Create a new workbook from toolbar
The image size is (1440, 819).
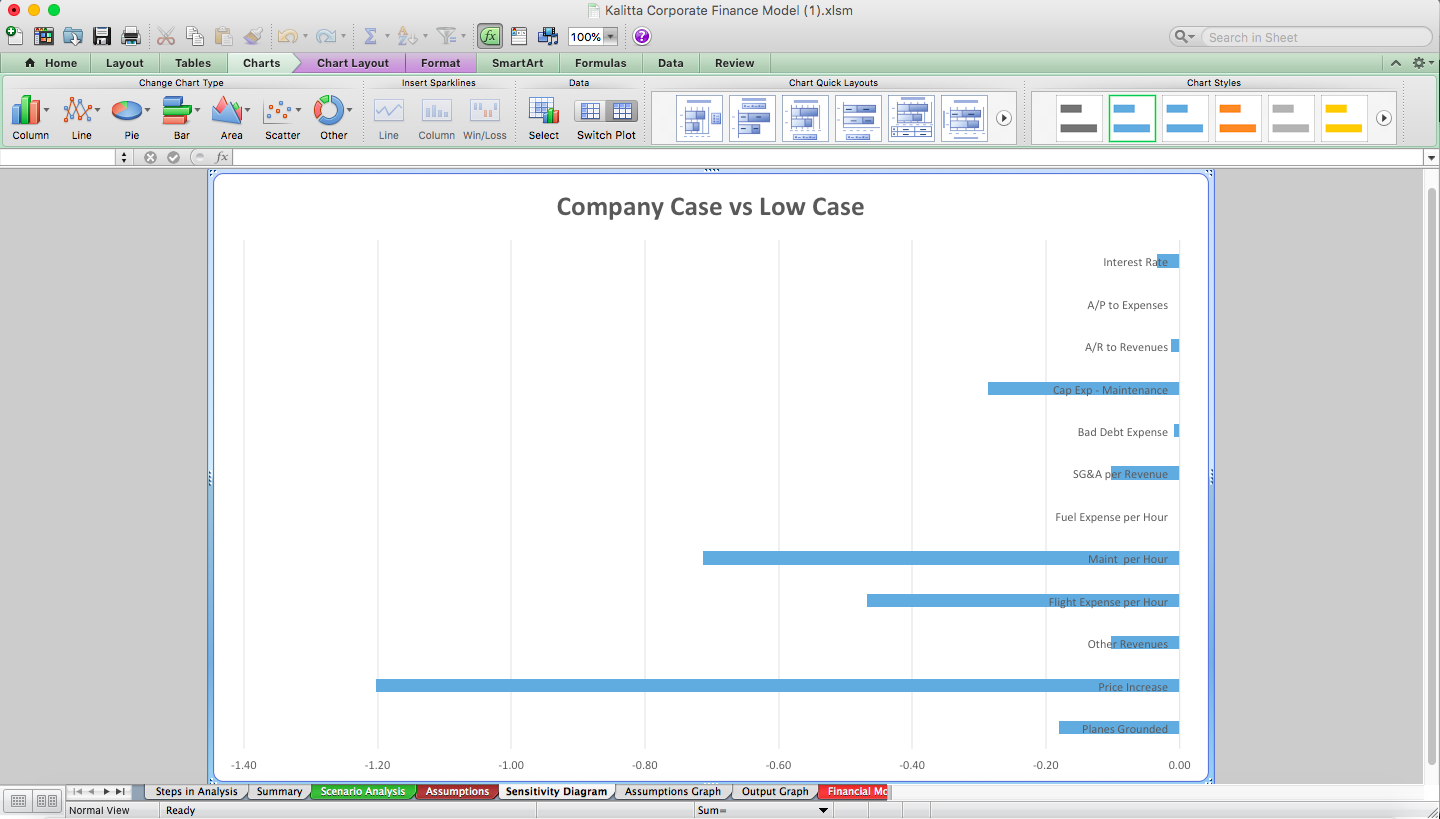tap(14, 36)
